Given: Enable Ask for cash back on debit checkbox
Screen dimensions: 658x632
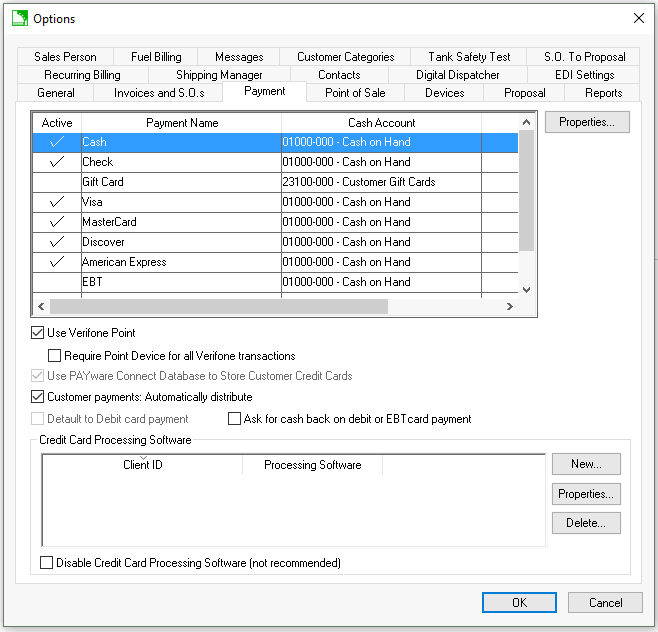Looking at the screenshot, I should (235, 419).
